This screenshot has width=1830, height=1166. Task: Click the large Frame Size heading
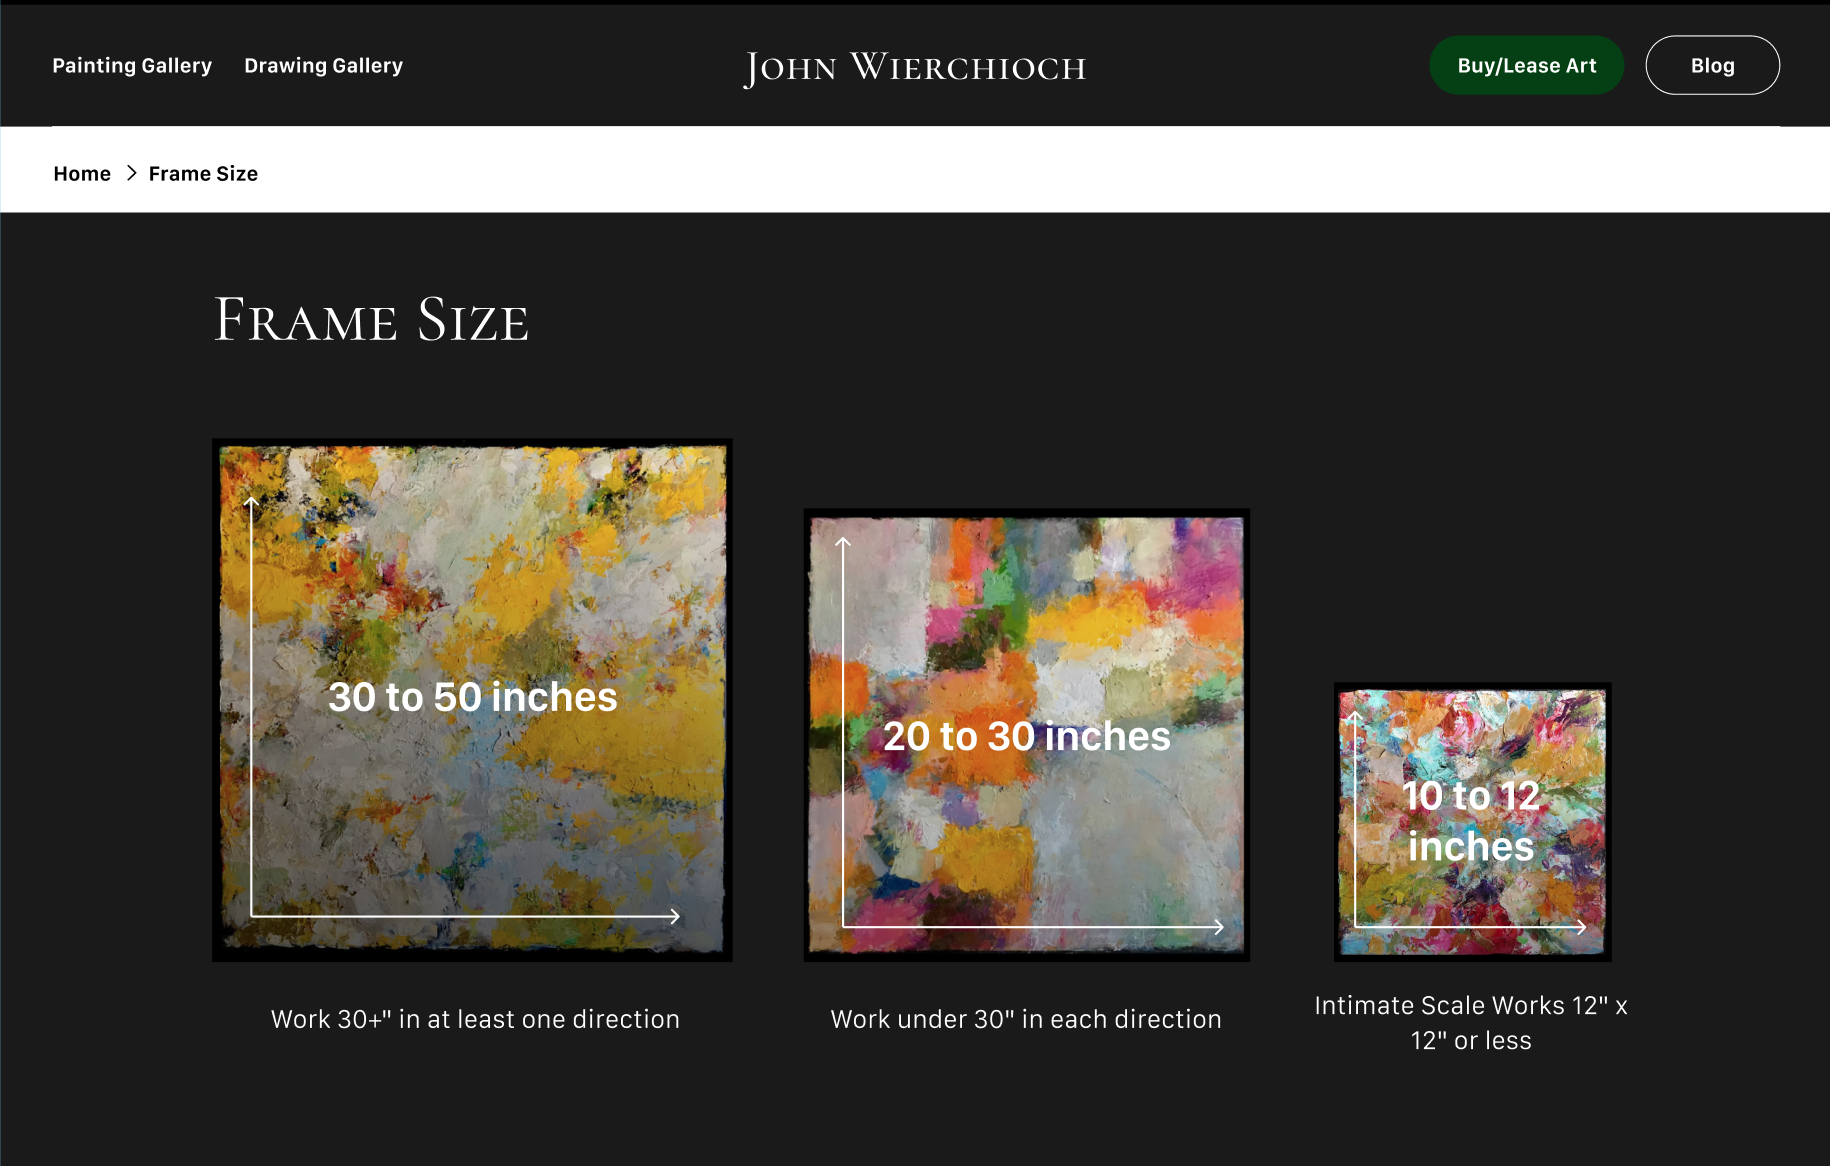(371, 320)
